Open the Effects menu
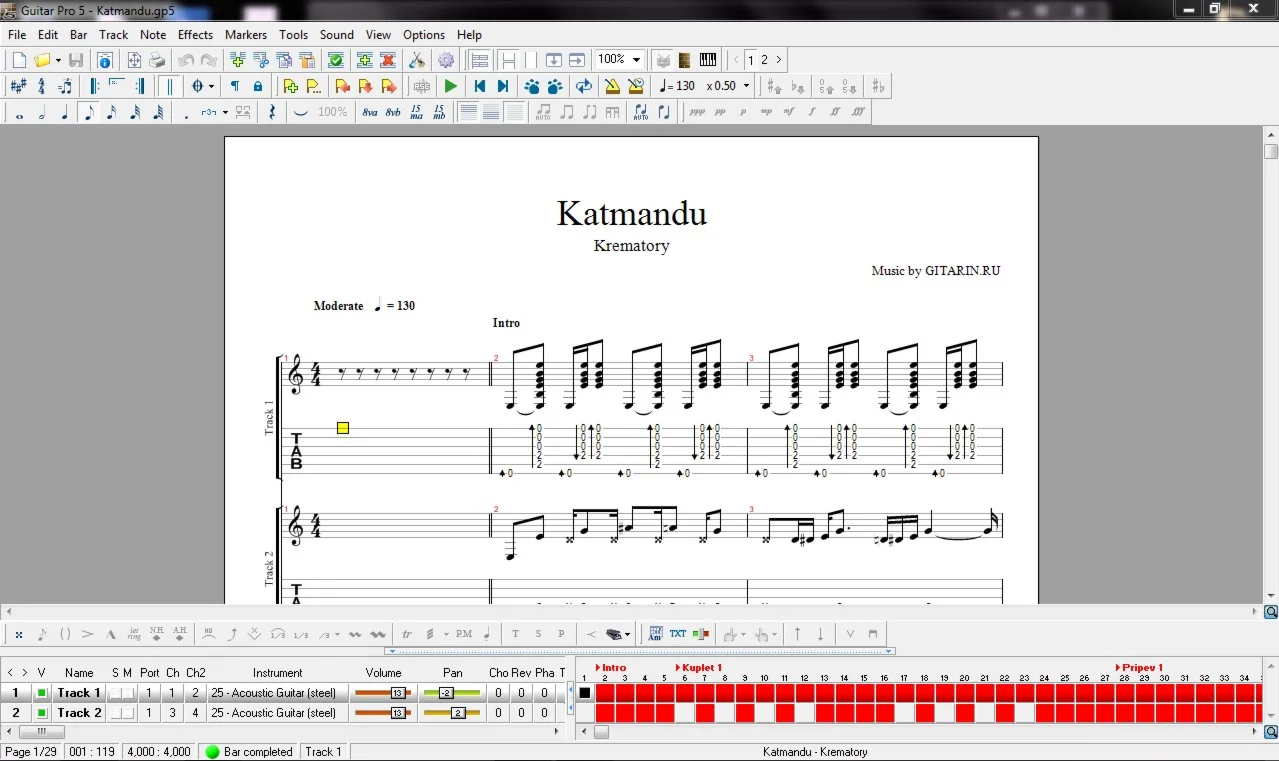 (195, 34)
